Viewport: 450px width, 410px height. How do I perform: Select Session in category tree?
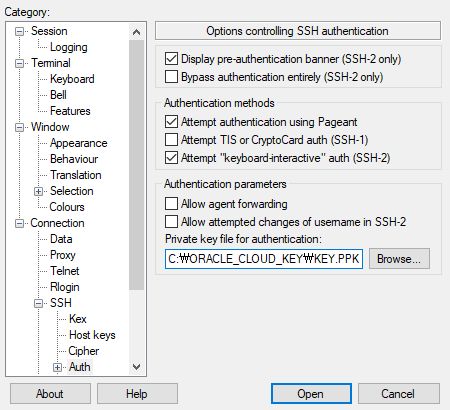point(49,31)
